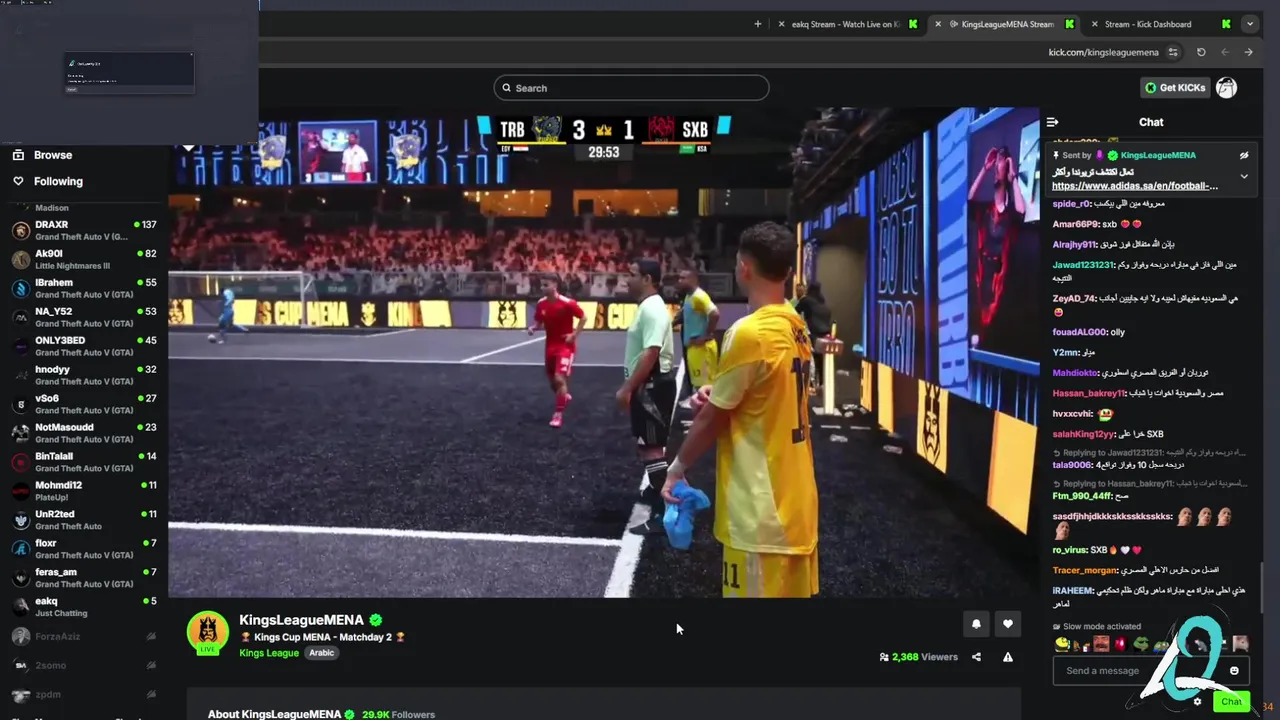Viewport: 1280px width, 720px height.
Task: Close the Stream - Kick Dashboard tab
Action: 1095,24
